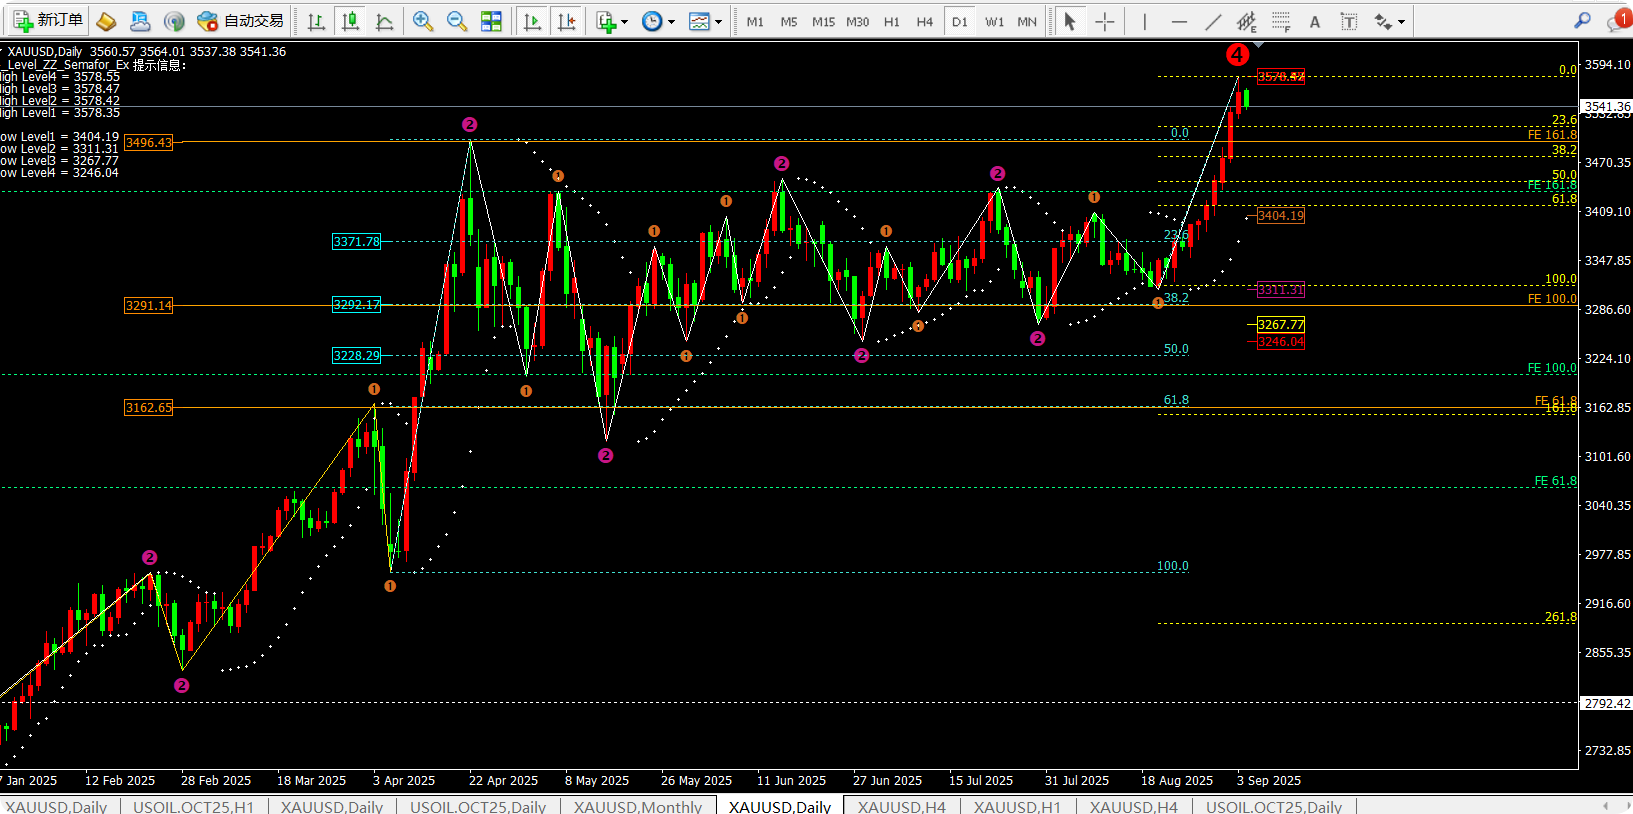Select the vertical line drawing tool
The height and width of the screenshot is (814, 1633).
point(1145,21)
